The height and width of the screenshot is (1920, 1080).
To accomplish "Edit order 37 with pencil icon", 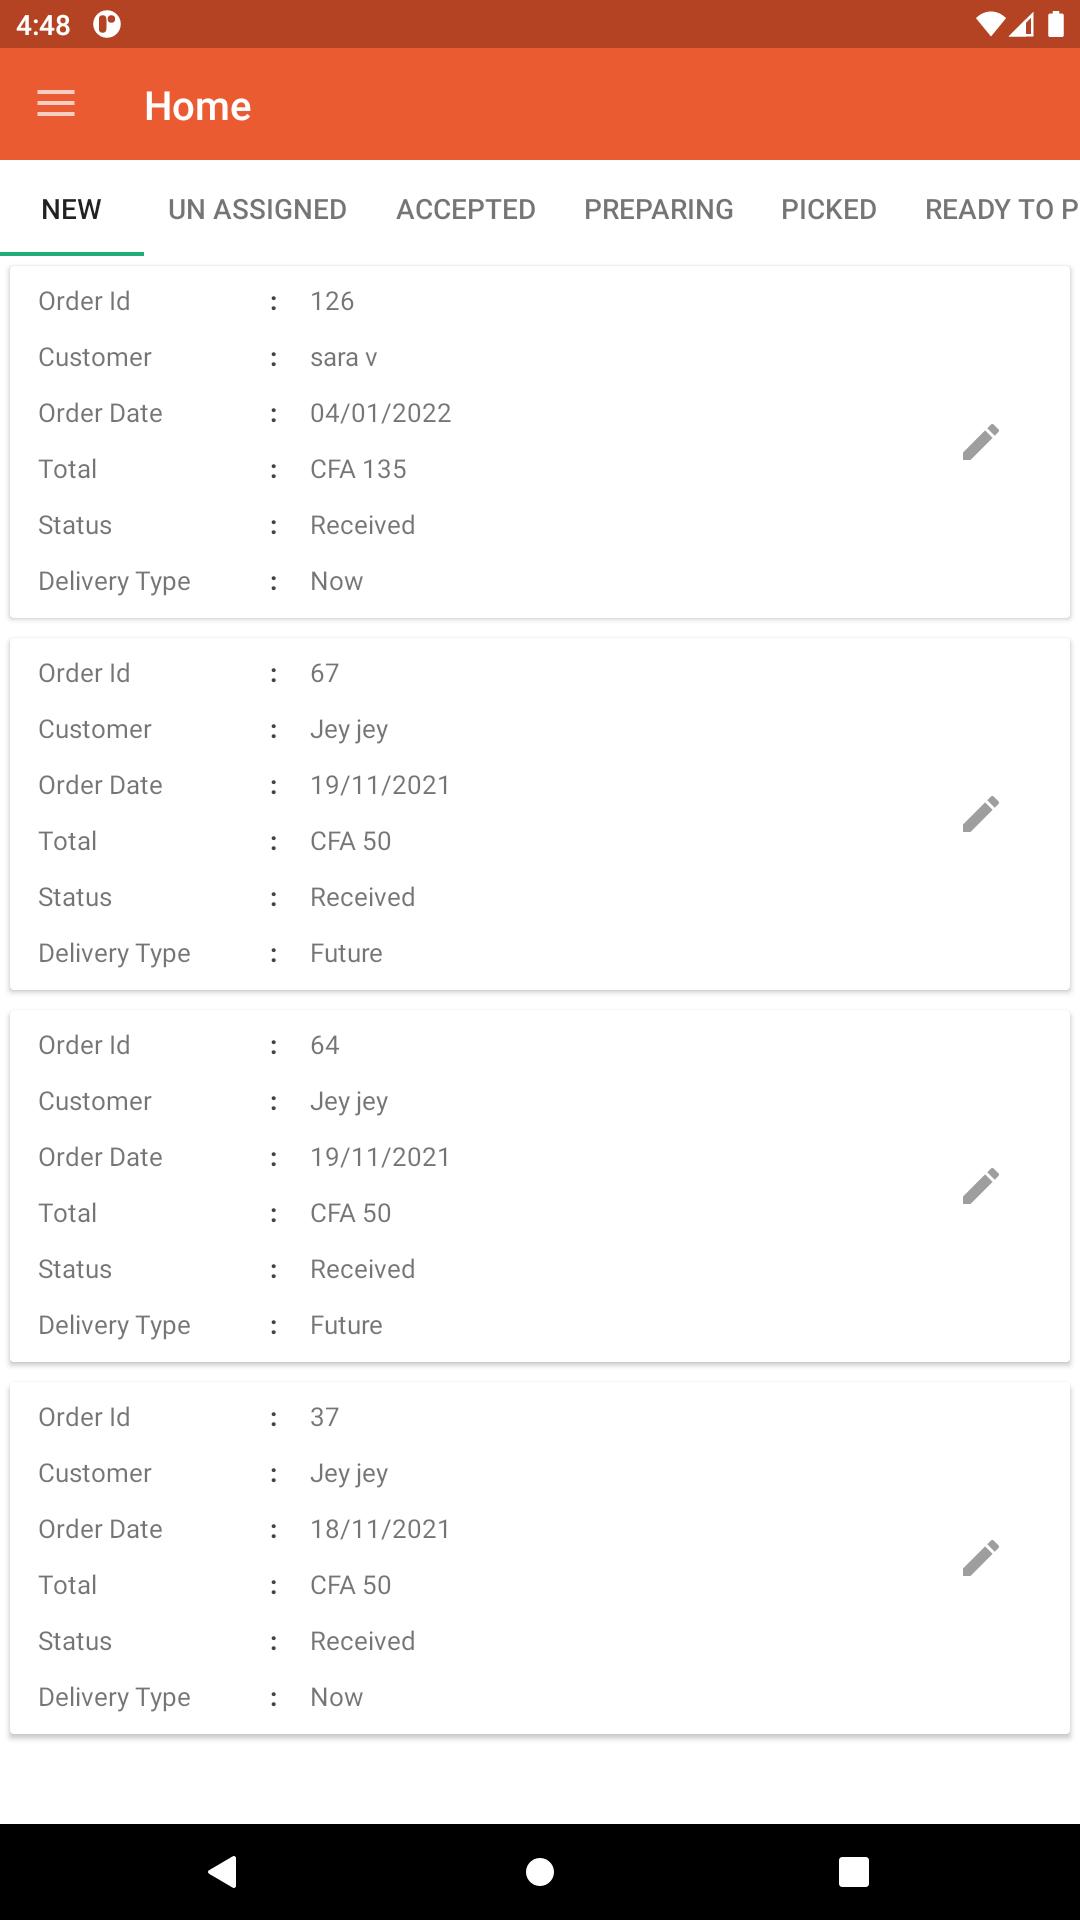I will pos(980,1558).
